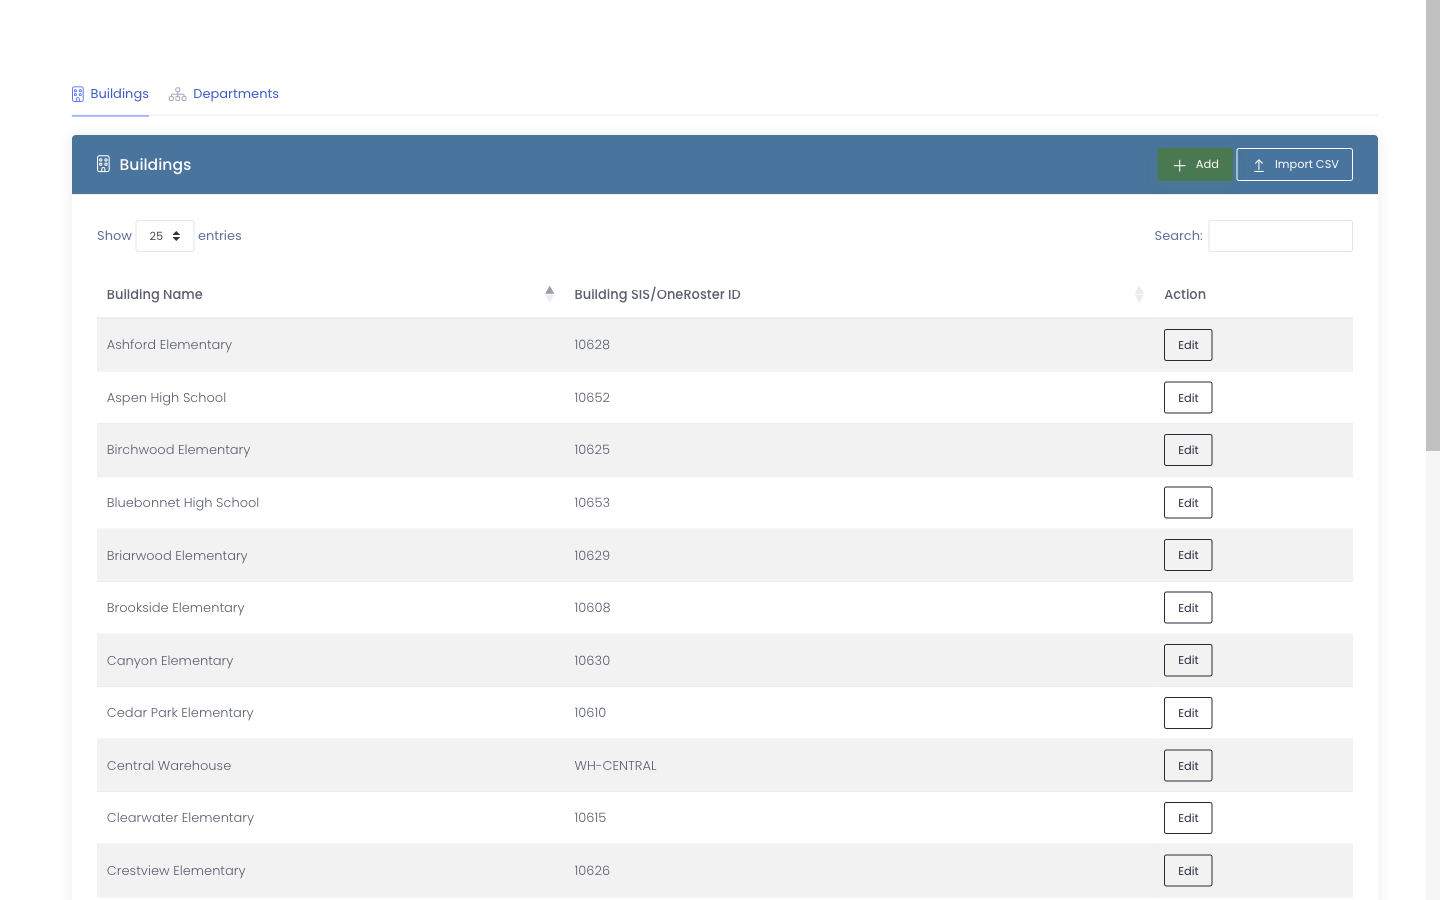This screenshot has width=1440, height=900.
Task: Edit Briarwood Elementary building
Action: (1188, 555)
